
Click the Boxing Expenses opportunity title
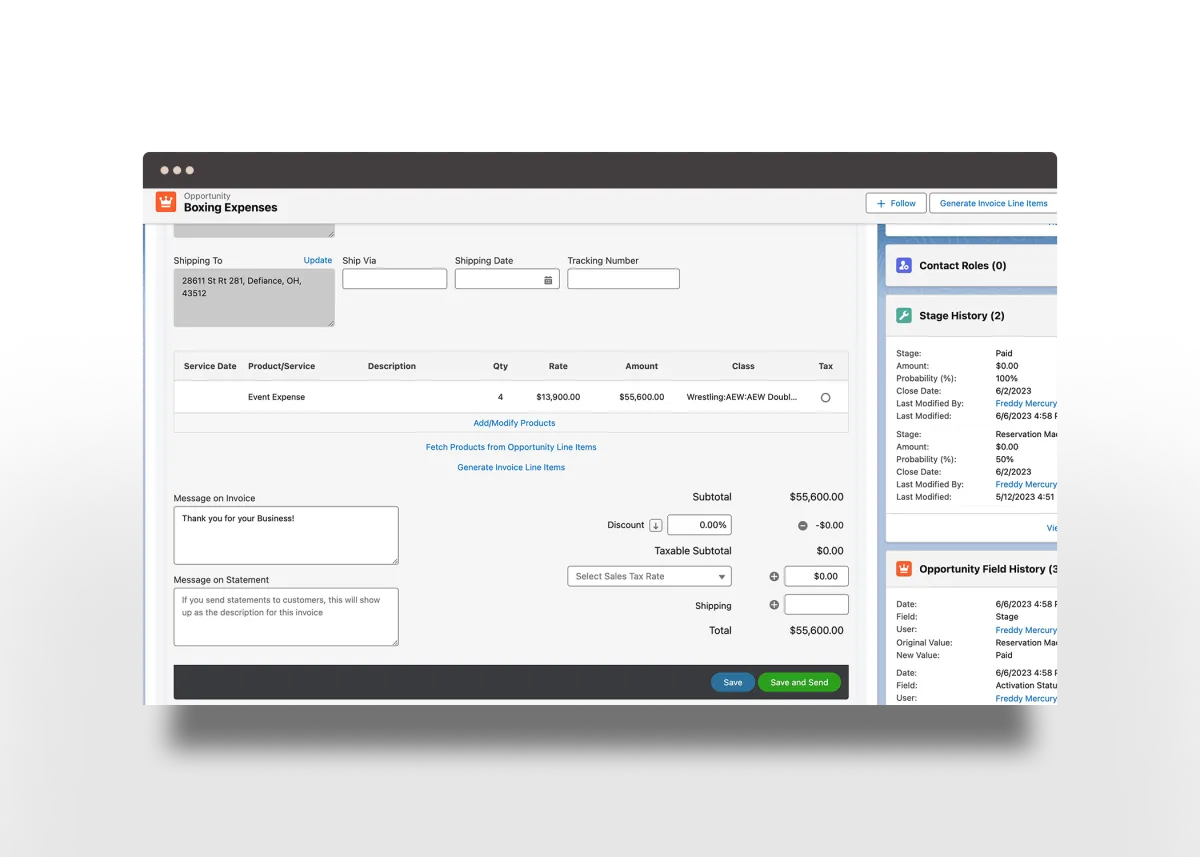tap(231, 208)
